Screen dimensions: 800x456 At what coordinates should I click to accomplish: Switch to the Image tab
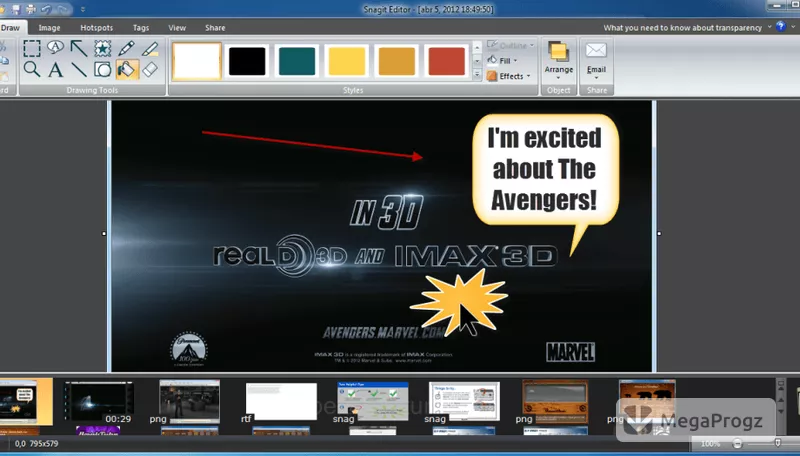49,28
